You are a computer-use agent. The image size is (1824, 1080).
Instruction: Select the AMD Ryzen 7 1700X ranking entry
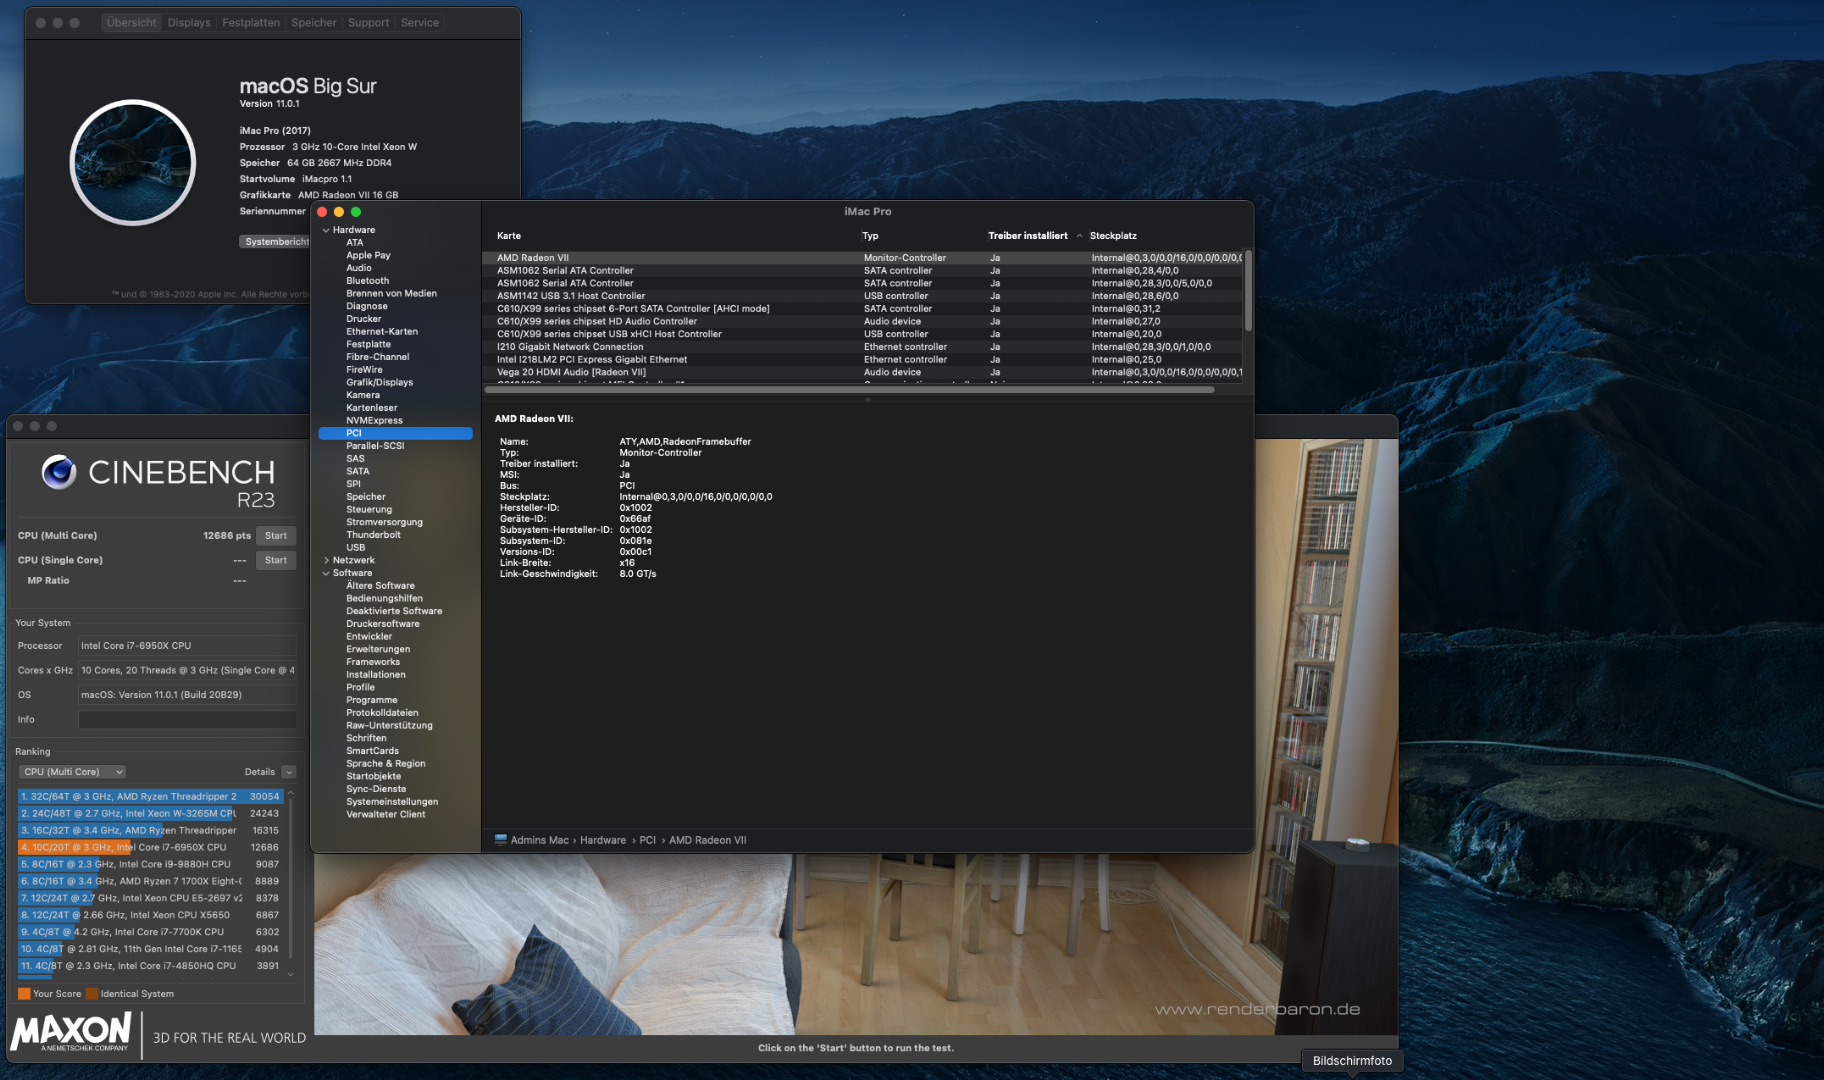click(x=150, y=882)
